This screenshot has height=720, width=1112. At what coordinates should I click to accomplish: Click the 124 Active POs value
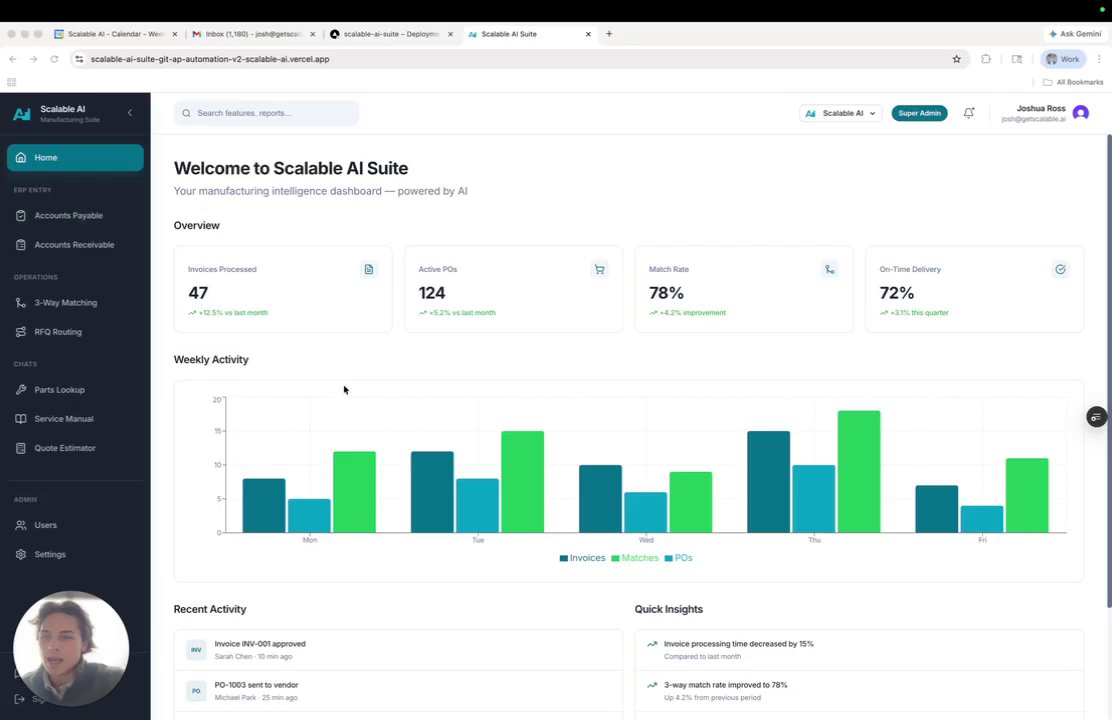[432, 293]
